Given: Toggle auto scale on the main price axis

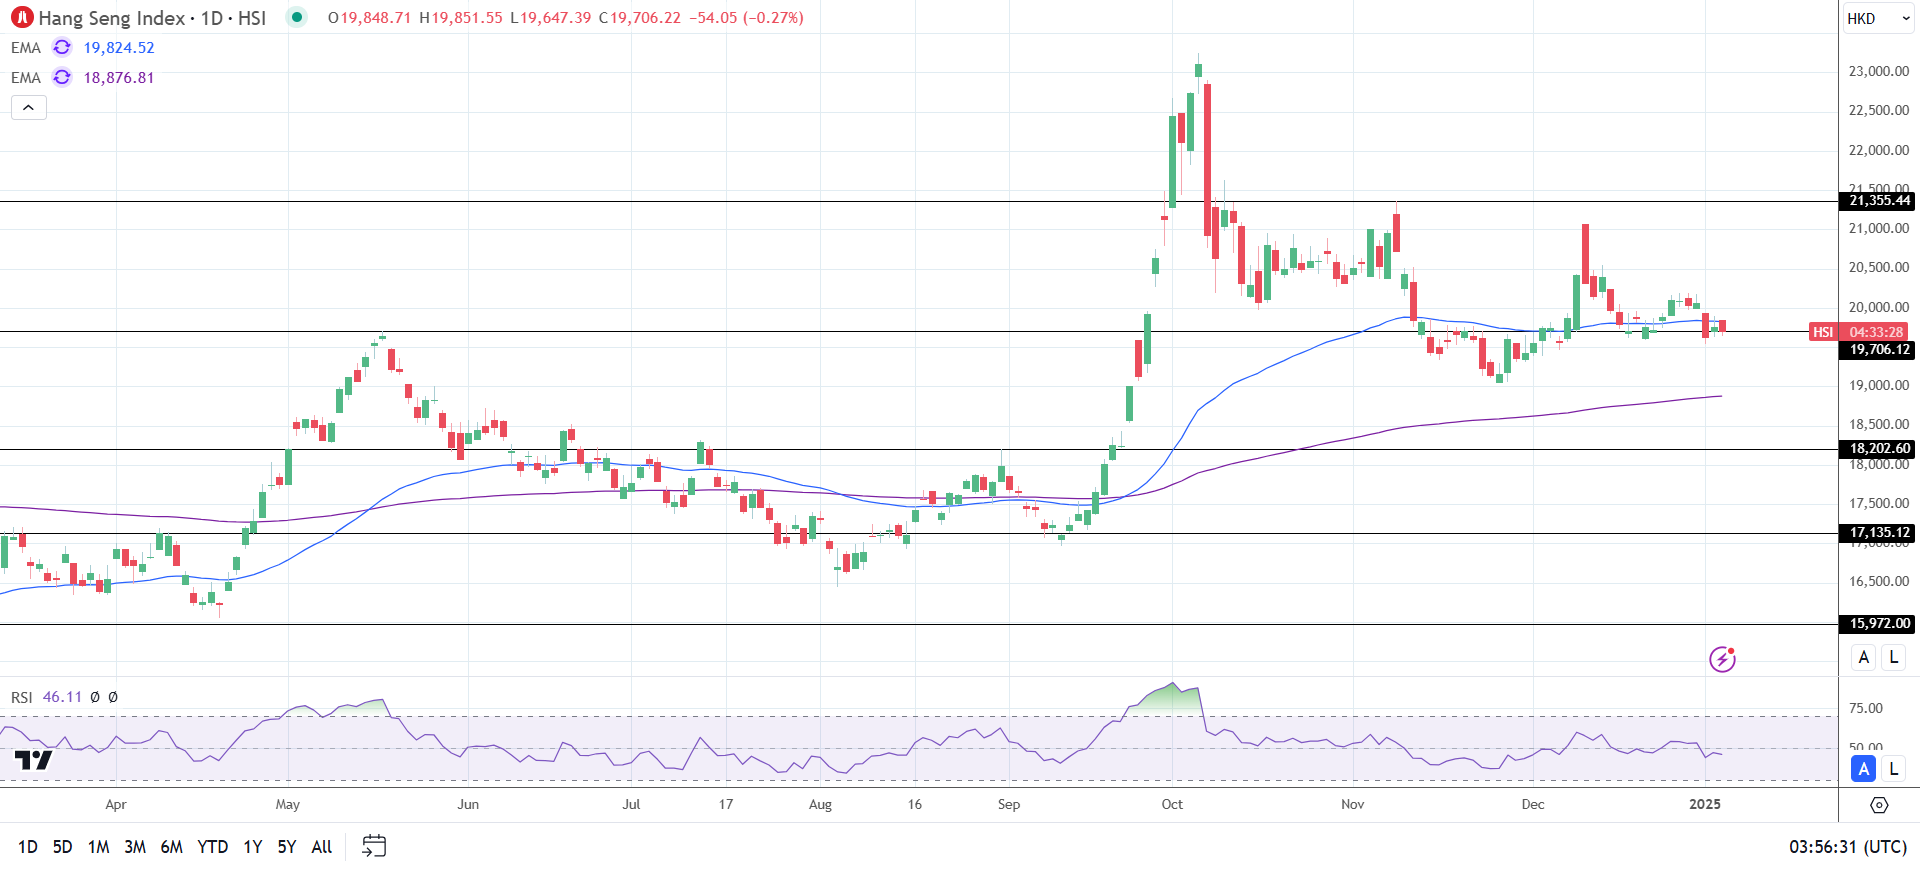Looking at the screenshot, I should (1863, 657).
